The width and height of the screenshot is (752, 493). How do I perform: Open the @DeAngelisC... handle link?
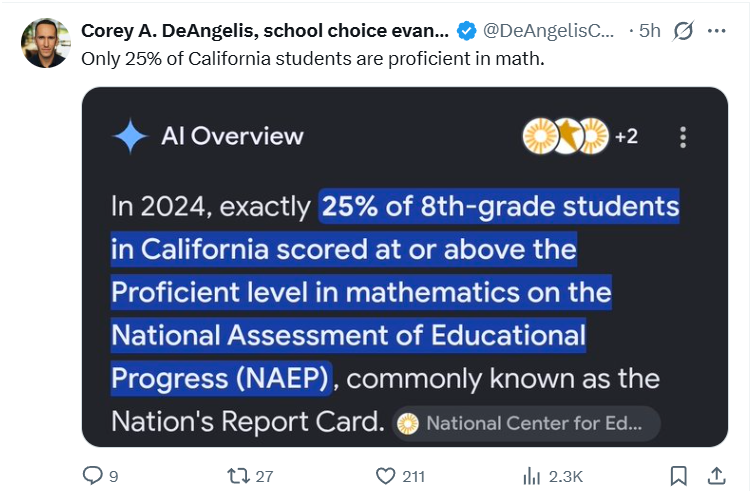tap(548, 31)
